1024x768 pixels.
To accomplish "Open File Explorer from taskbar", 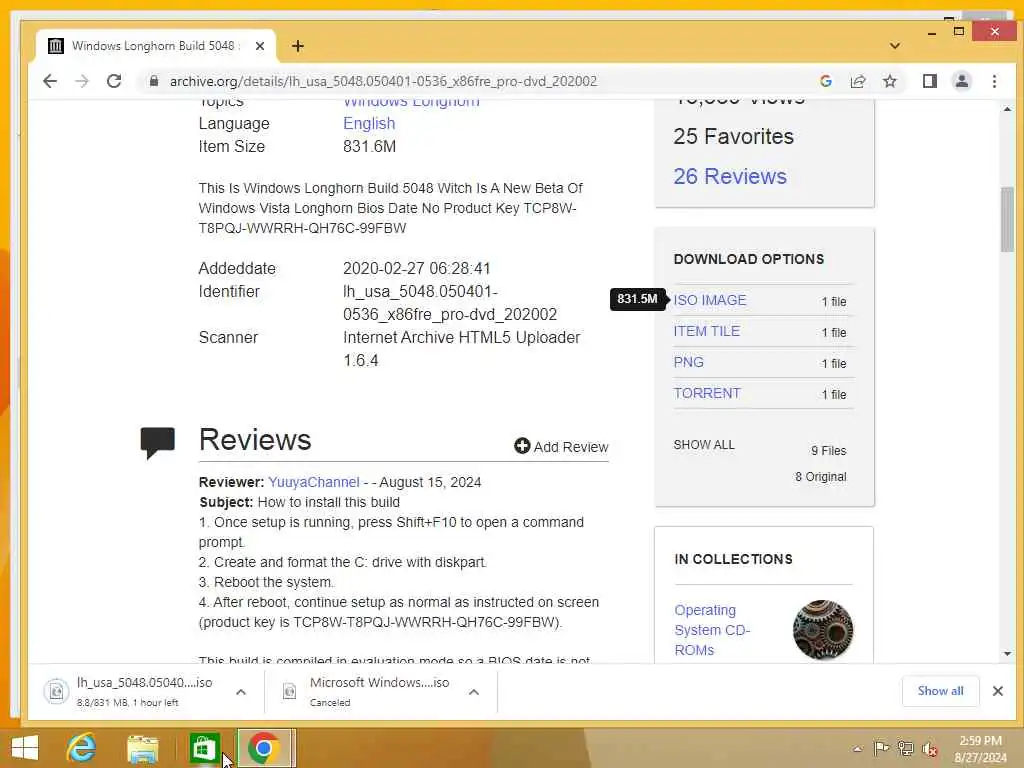I will pyautogui.click(x=142, y=748).
